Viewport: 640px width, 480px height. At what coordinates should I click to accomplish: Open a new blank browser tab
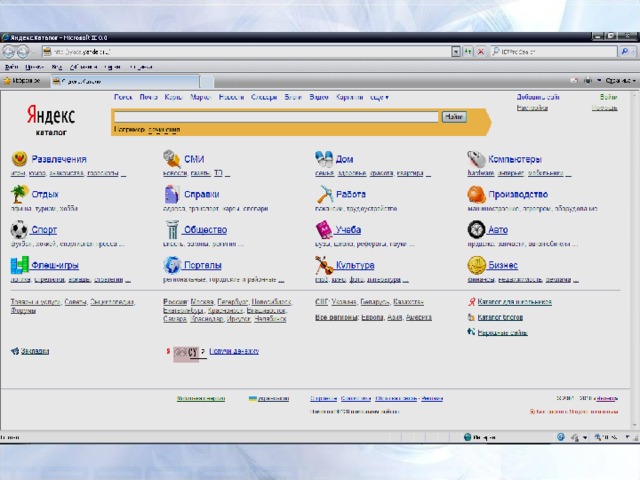coord(207,82)
